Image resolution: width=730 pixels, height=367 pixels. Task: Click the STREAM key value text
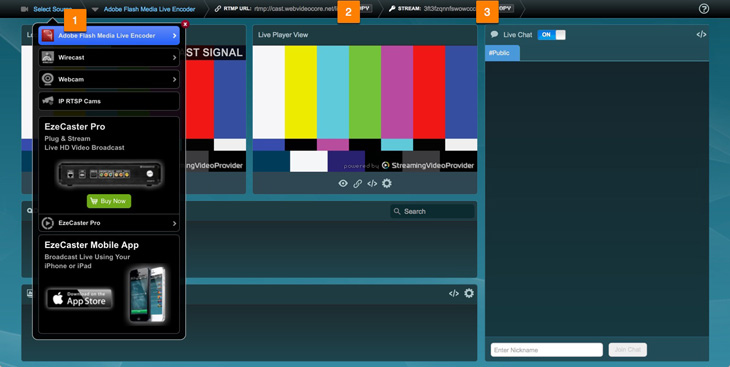pyautogui.click(x=450, y=8)
